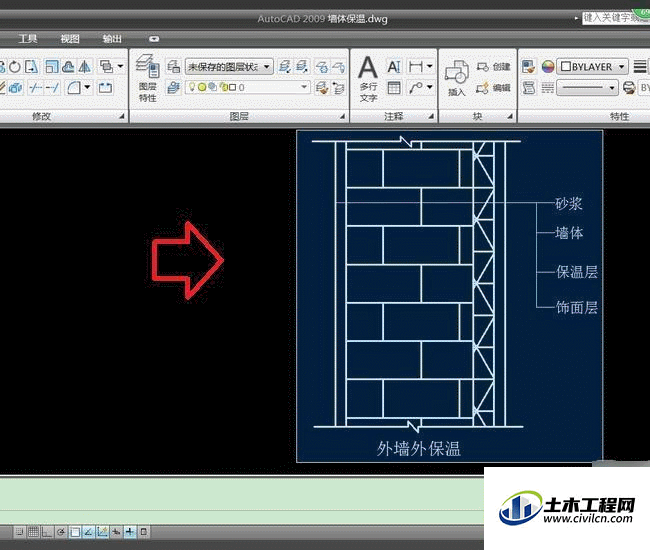650x550 pixels.
Task: Click the color wheel swatch icon
Action: pos(547,66)
